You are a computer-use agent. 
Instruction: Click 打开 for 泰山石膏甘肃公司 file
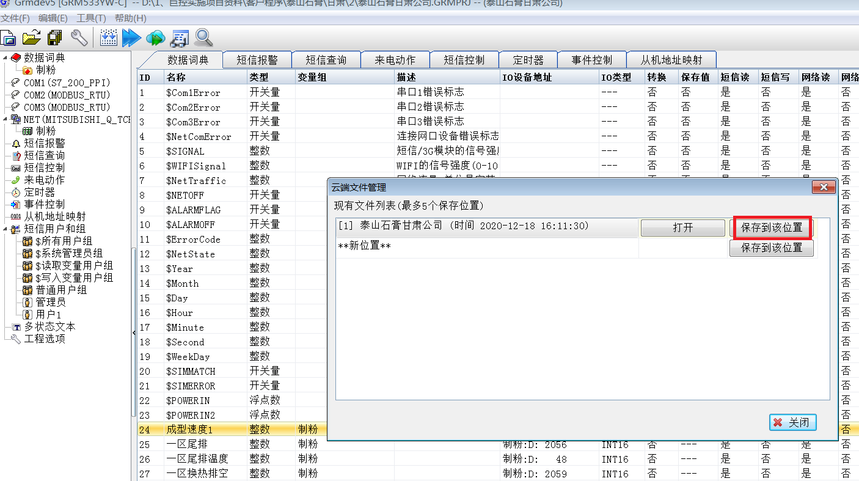pyautogui.click(x=683, y=227)
